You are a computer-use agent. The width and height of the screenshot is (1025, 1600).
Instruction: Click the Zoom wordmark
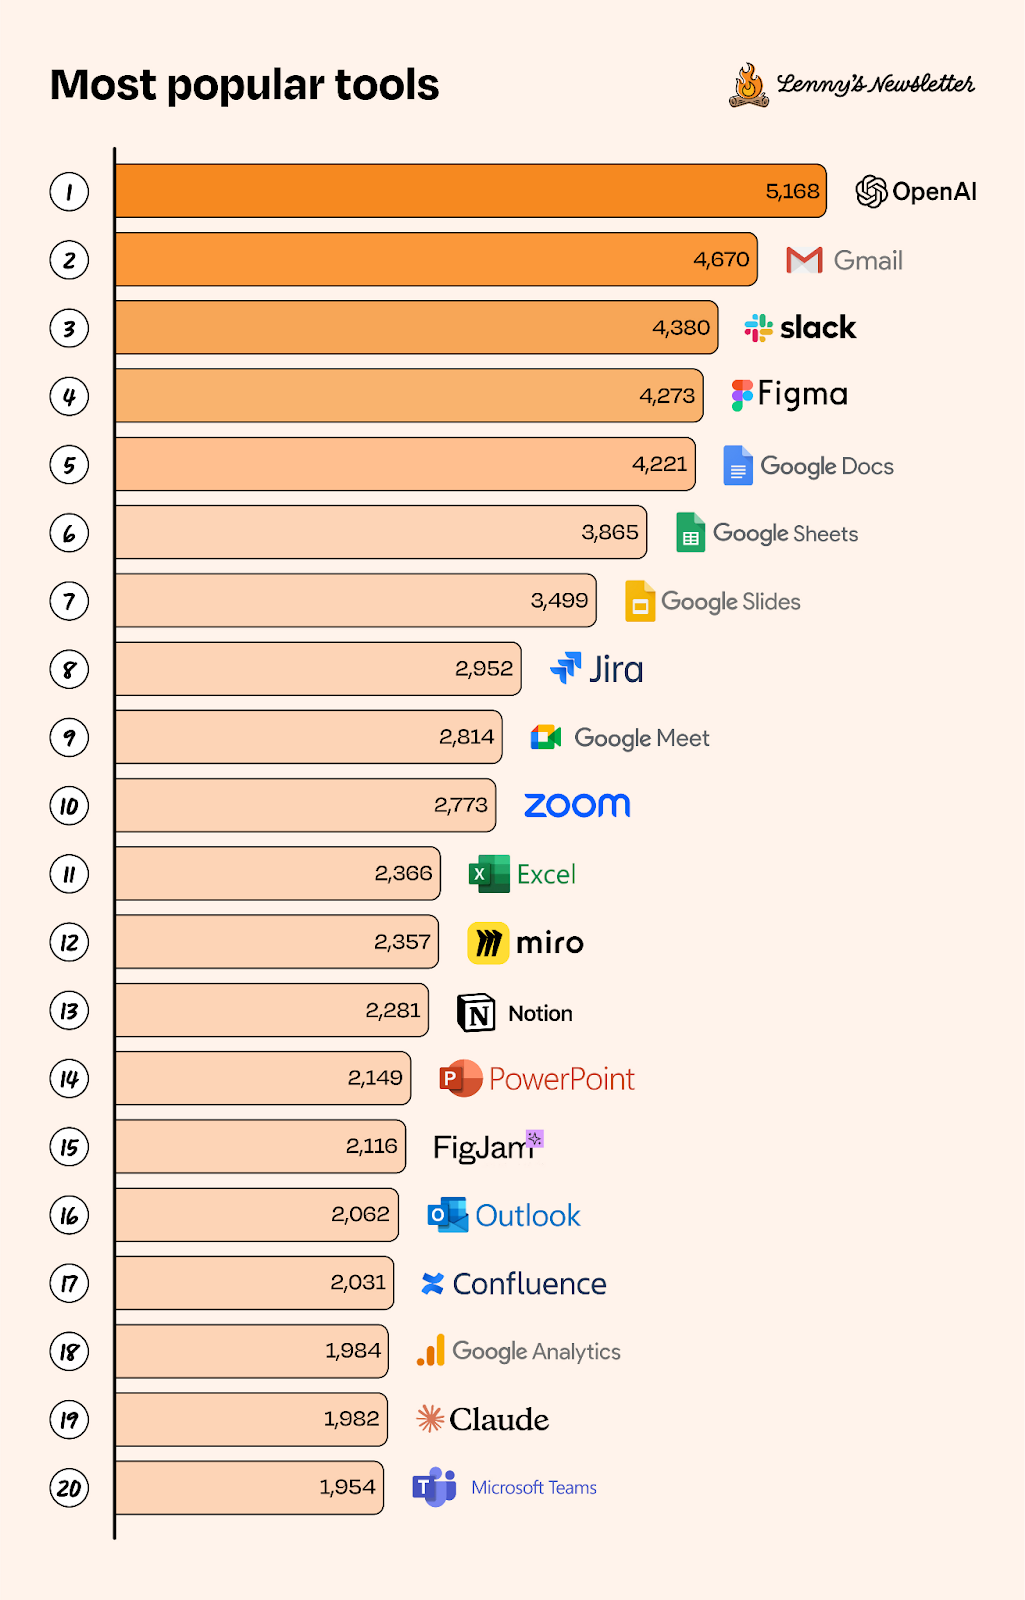[x=577, y=805]
